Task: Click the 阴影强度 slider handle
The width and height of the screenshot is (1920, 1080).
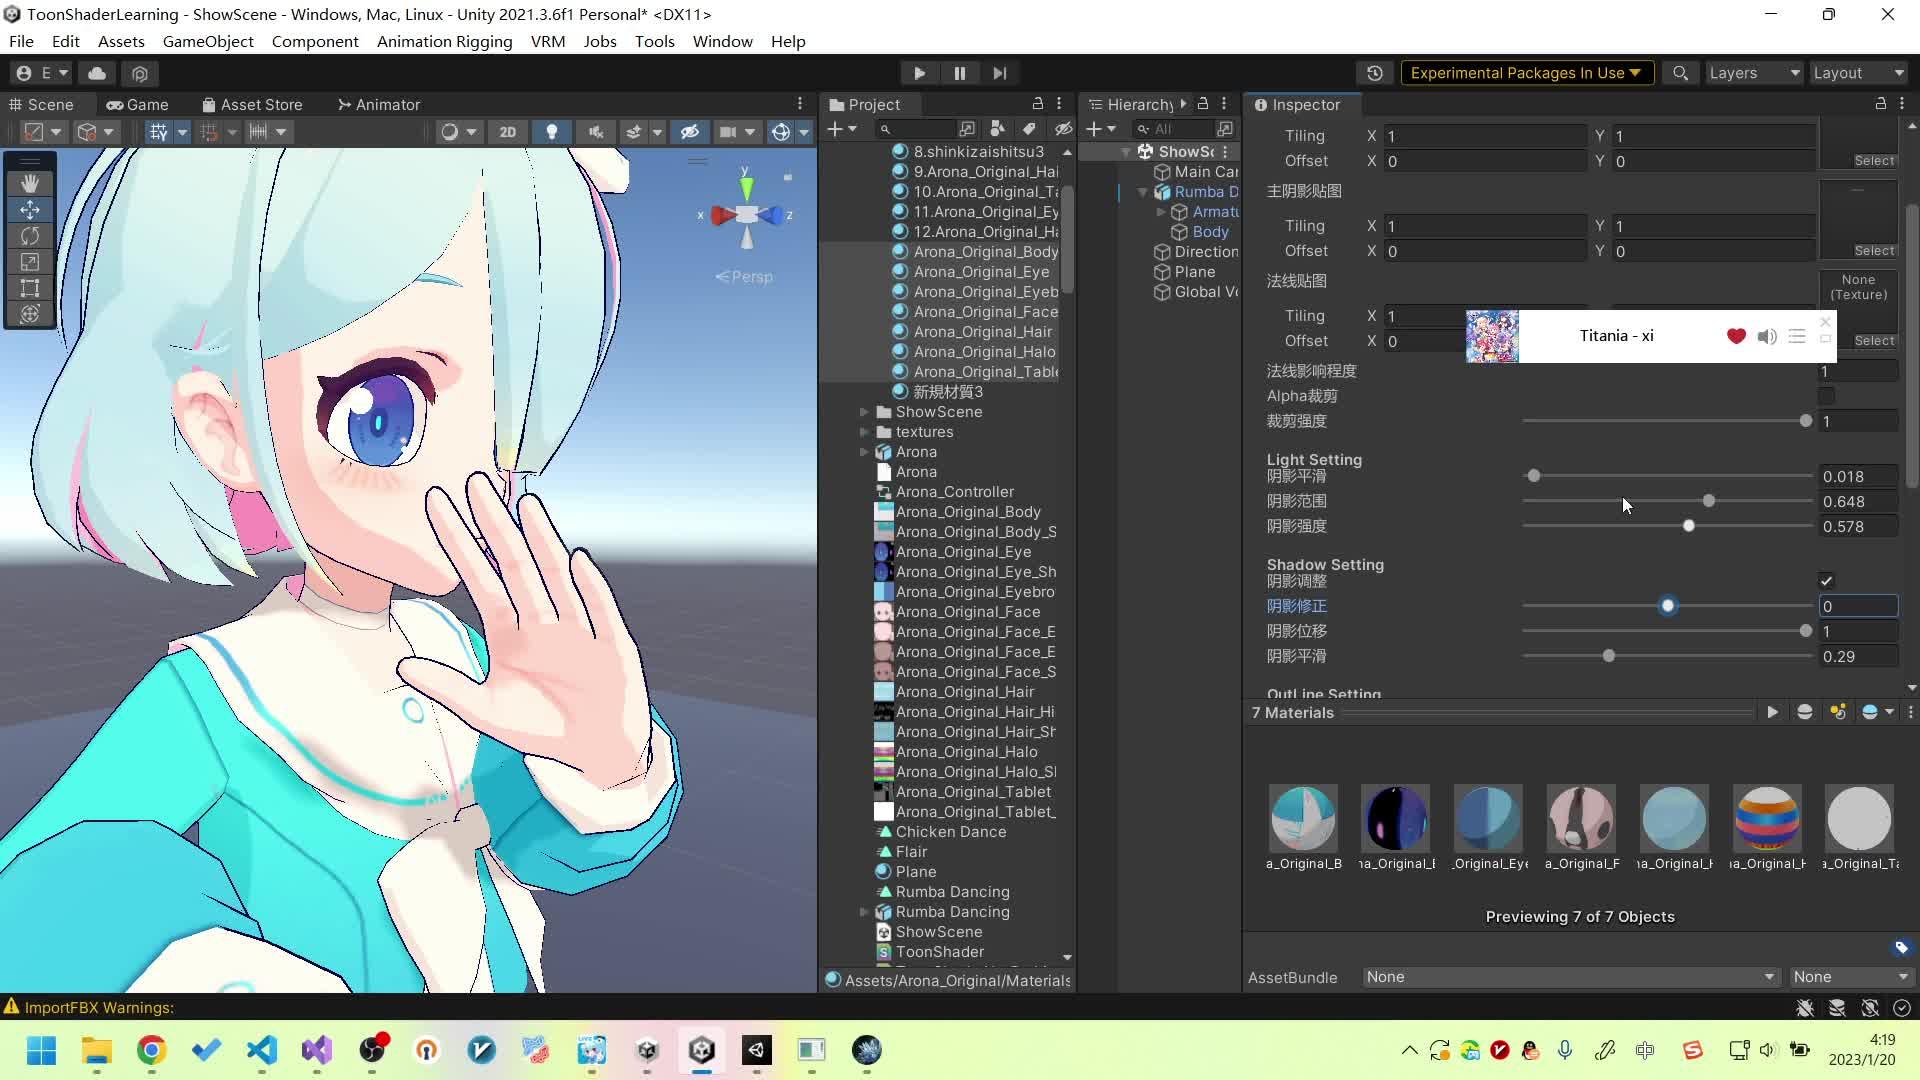Action: (1689, 526)
